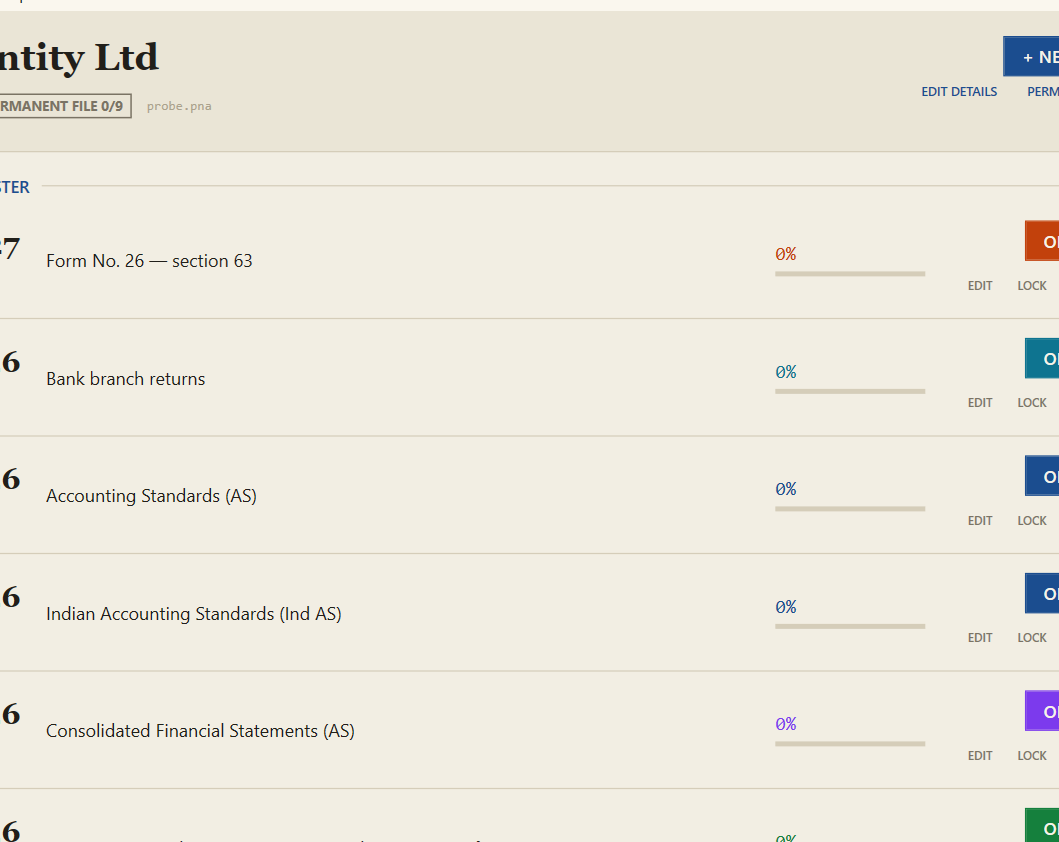Click the PERMANENT FILE 0/9 badge
The height and width of the screenshot is (842, 1059).
pyautogui.click(x=66, y=106)
